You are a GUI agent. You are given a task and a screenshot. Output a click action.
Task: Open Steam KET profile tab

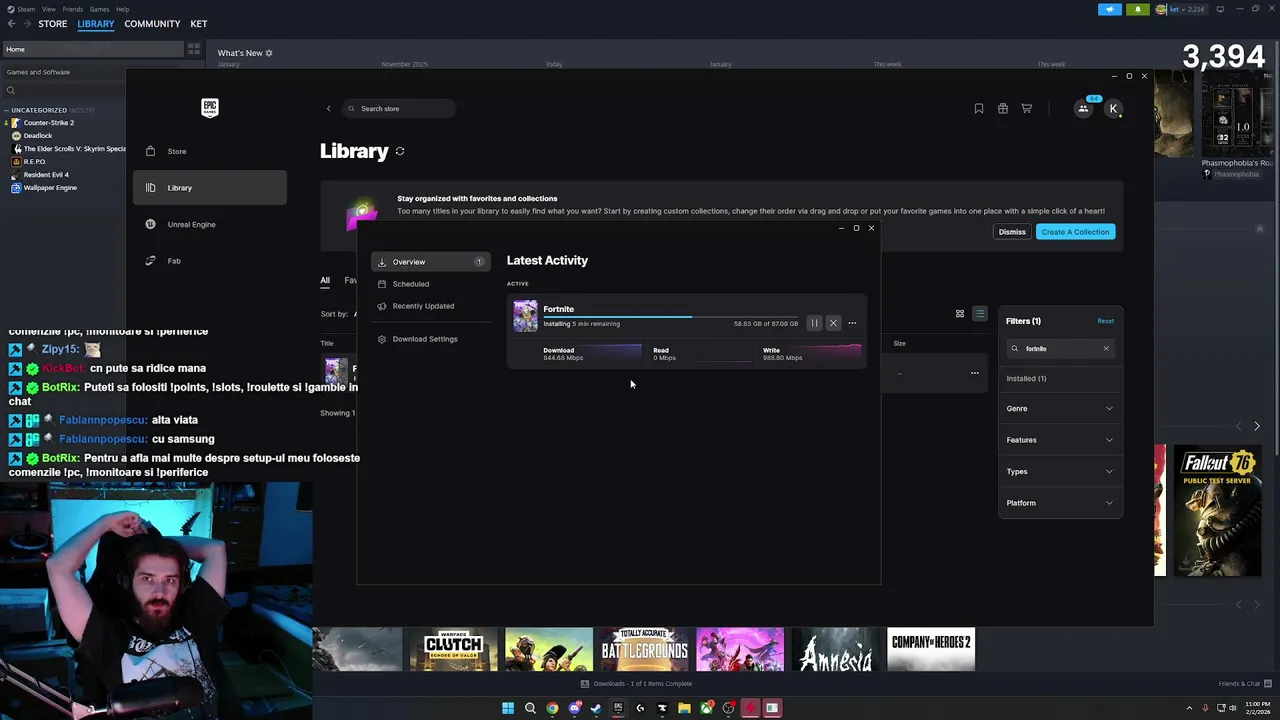pos(199,24)
